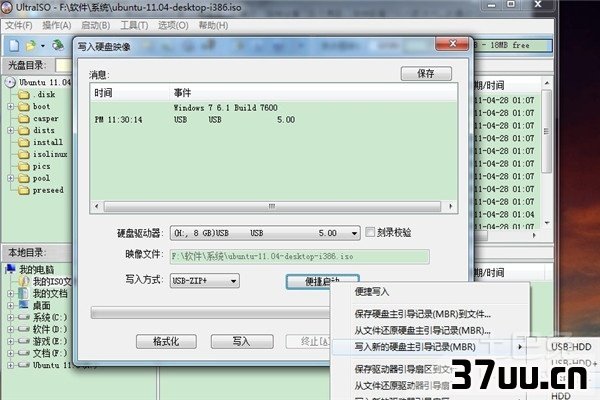Viewport: 600px width, 400px height.
Task: Open 写入新的硬盘主引导记录(MBR) submenu
Action: (x=428, y=347)
